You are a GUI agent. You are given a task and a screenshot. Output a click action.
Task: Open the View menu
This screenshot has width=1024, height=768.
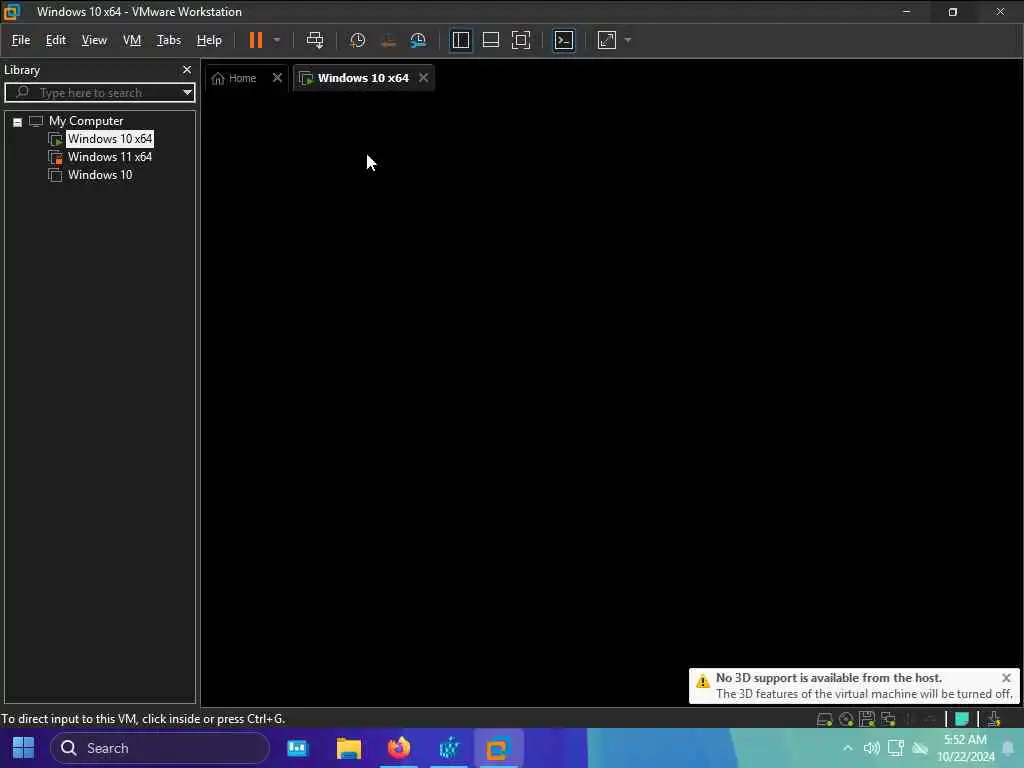pos(94,40)
